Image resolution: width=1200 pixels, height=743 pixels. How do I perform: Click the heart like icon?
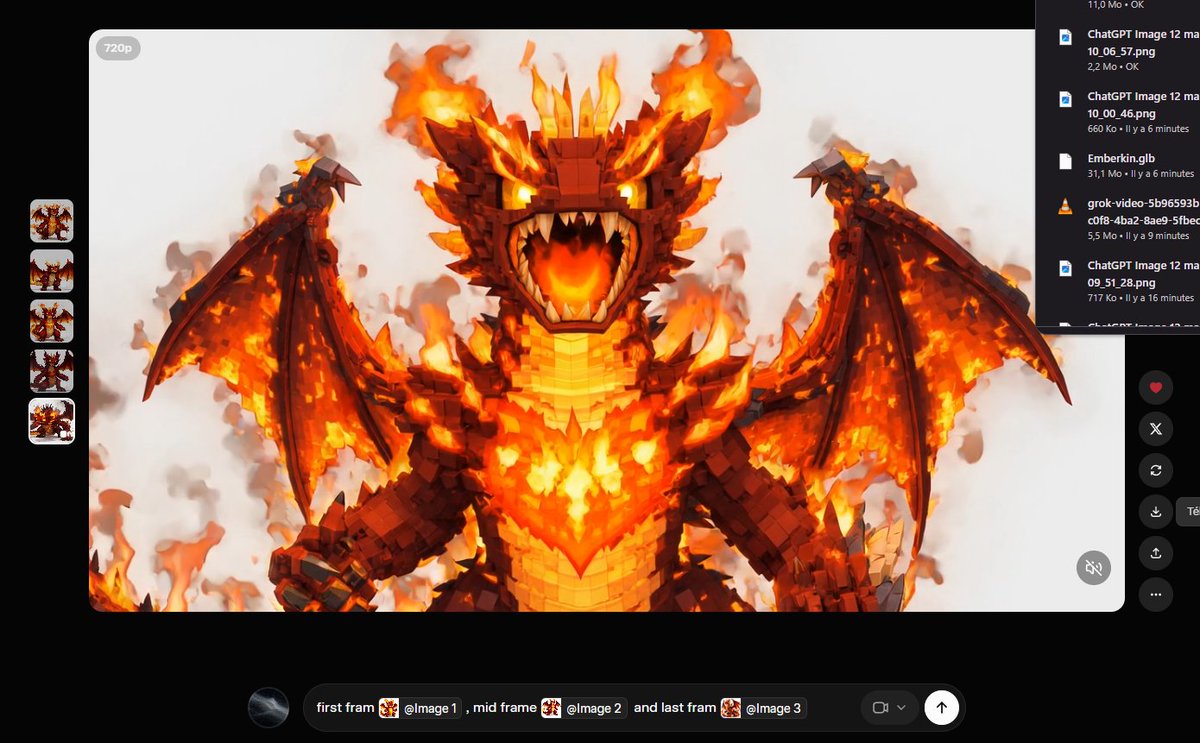tap(1156, 388)
